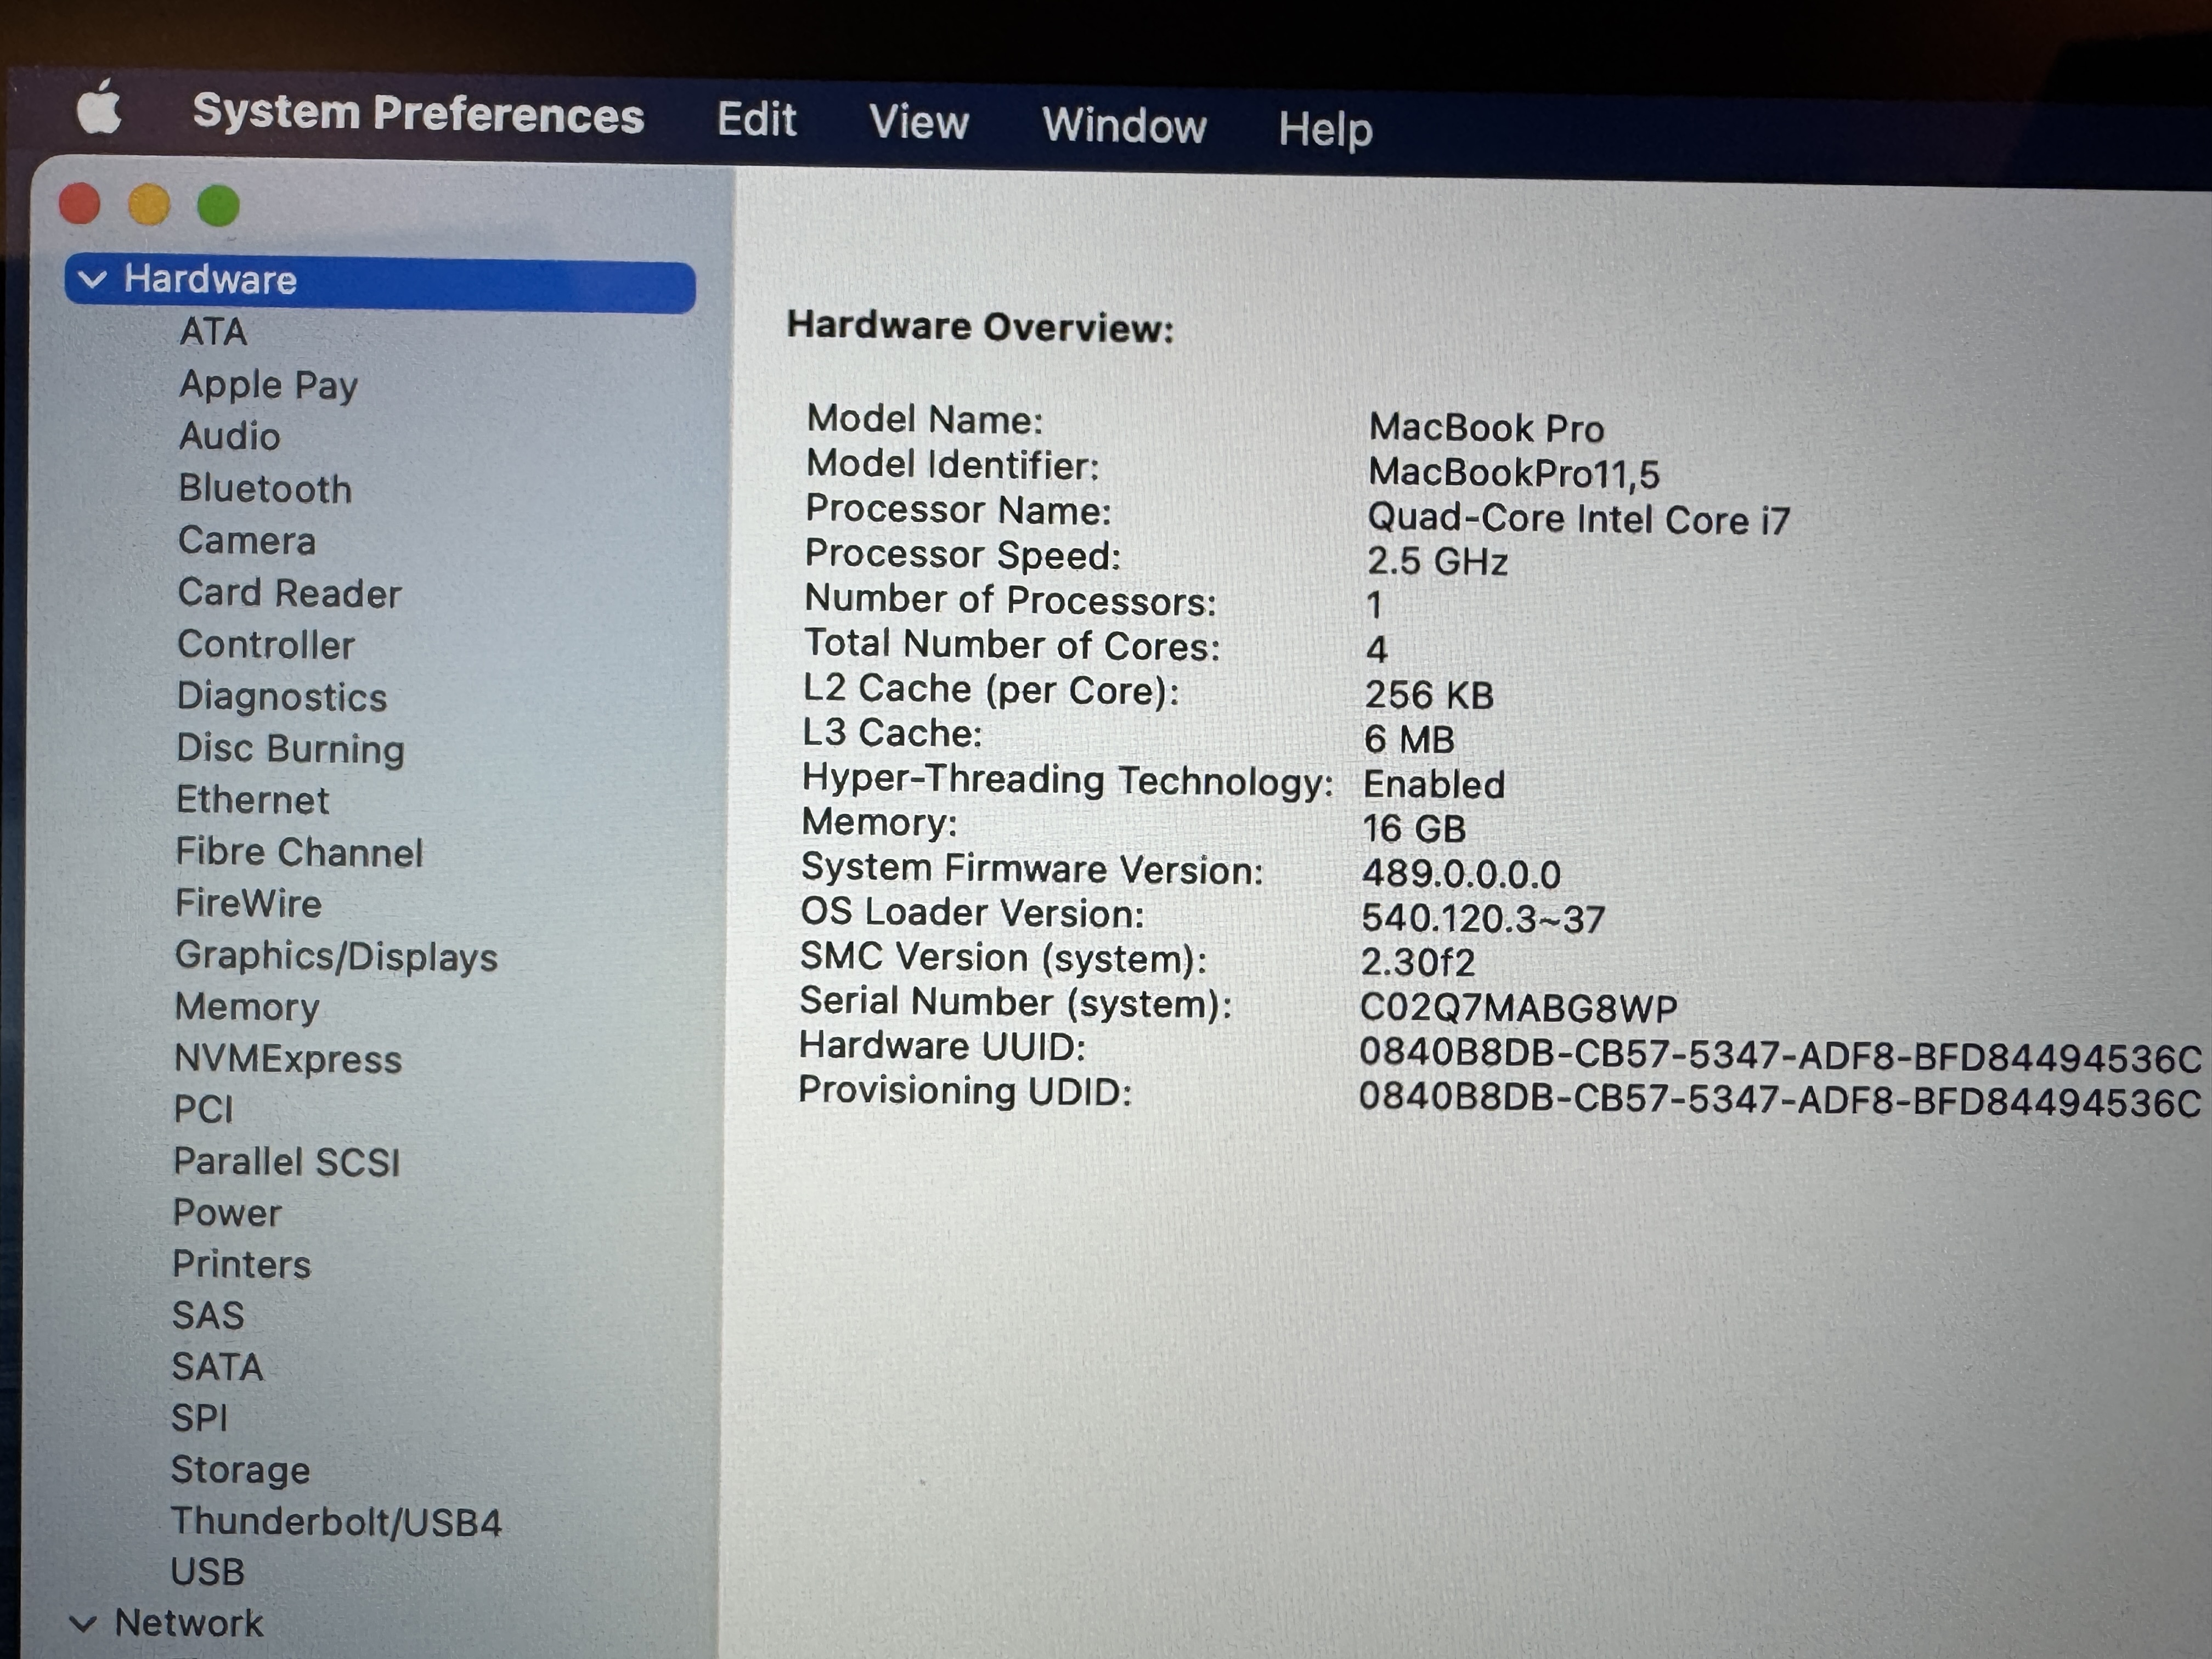
Task: Click the System Preferences app menu
Action: 418,114
